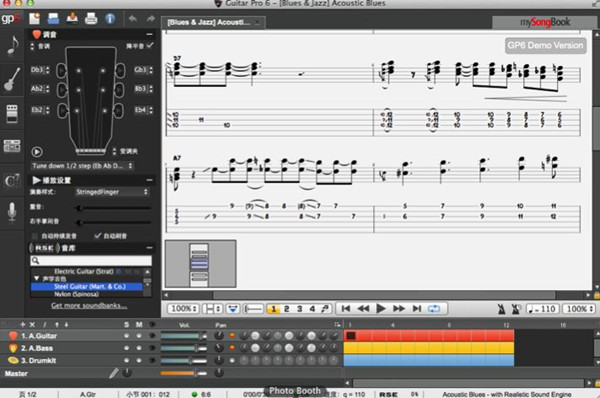
Task: Open the mySongBook tab
Action: point(545,23)
